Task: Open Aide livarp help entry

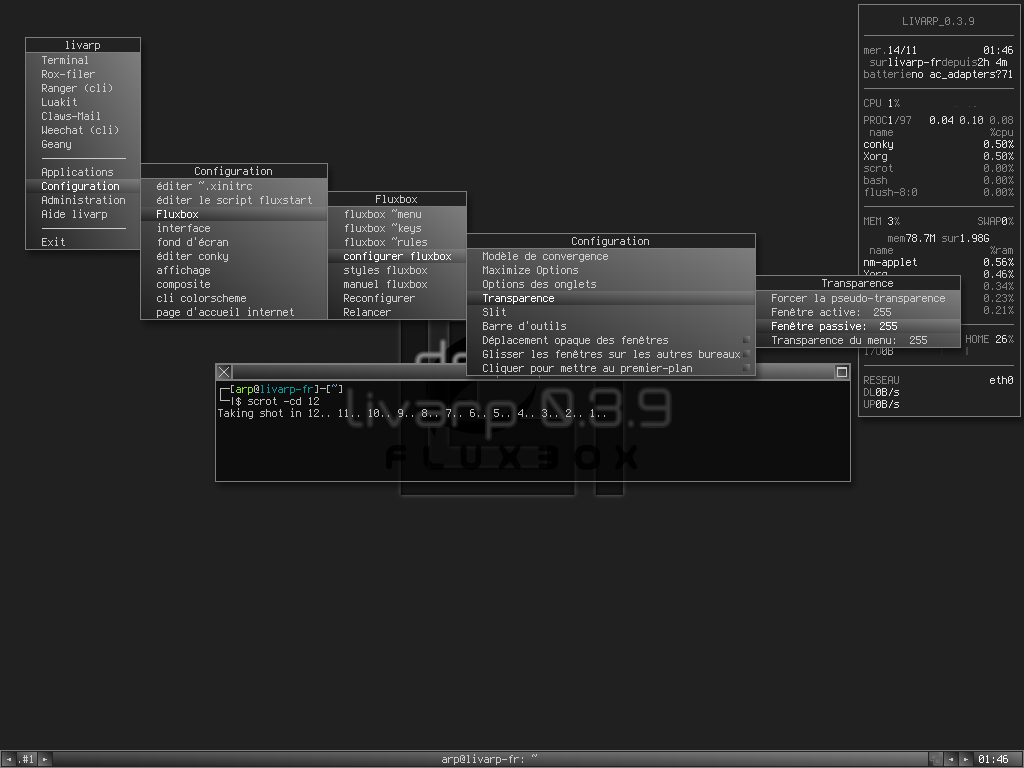Action: pos(83,214)
